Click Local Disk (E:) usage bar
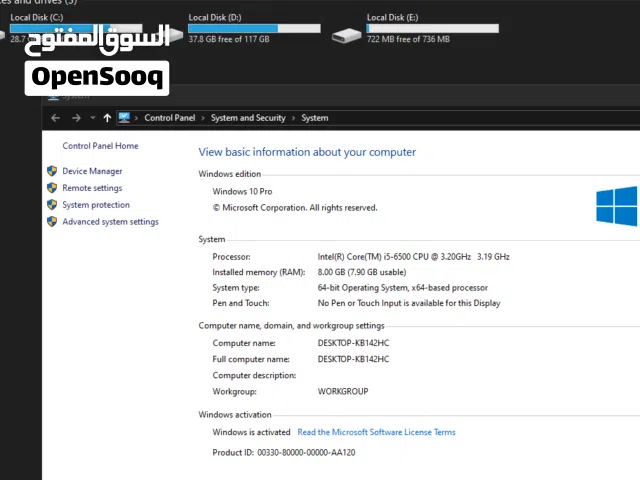Image resolution: width=640 pixels, height=480 pixels. click(433, 29)
